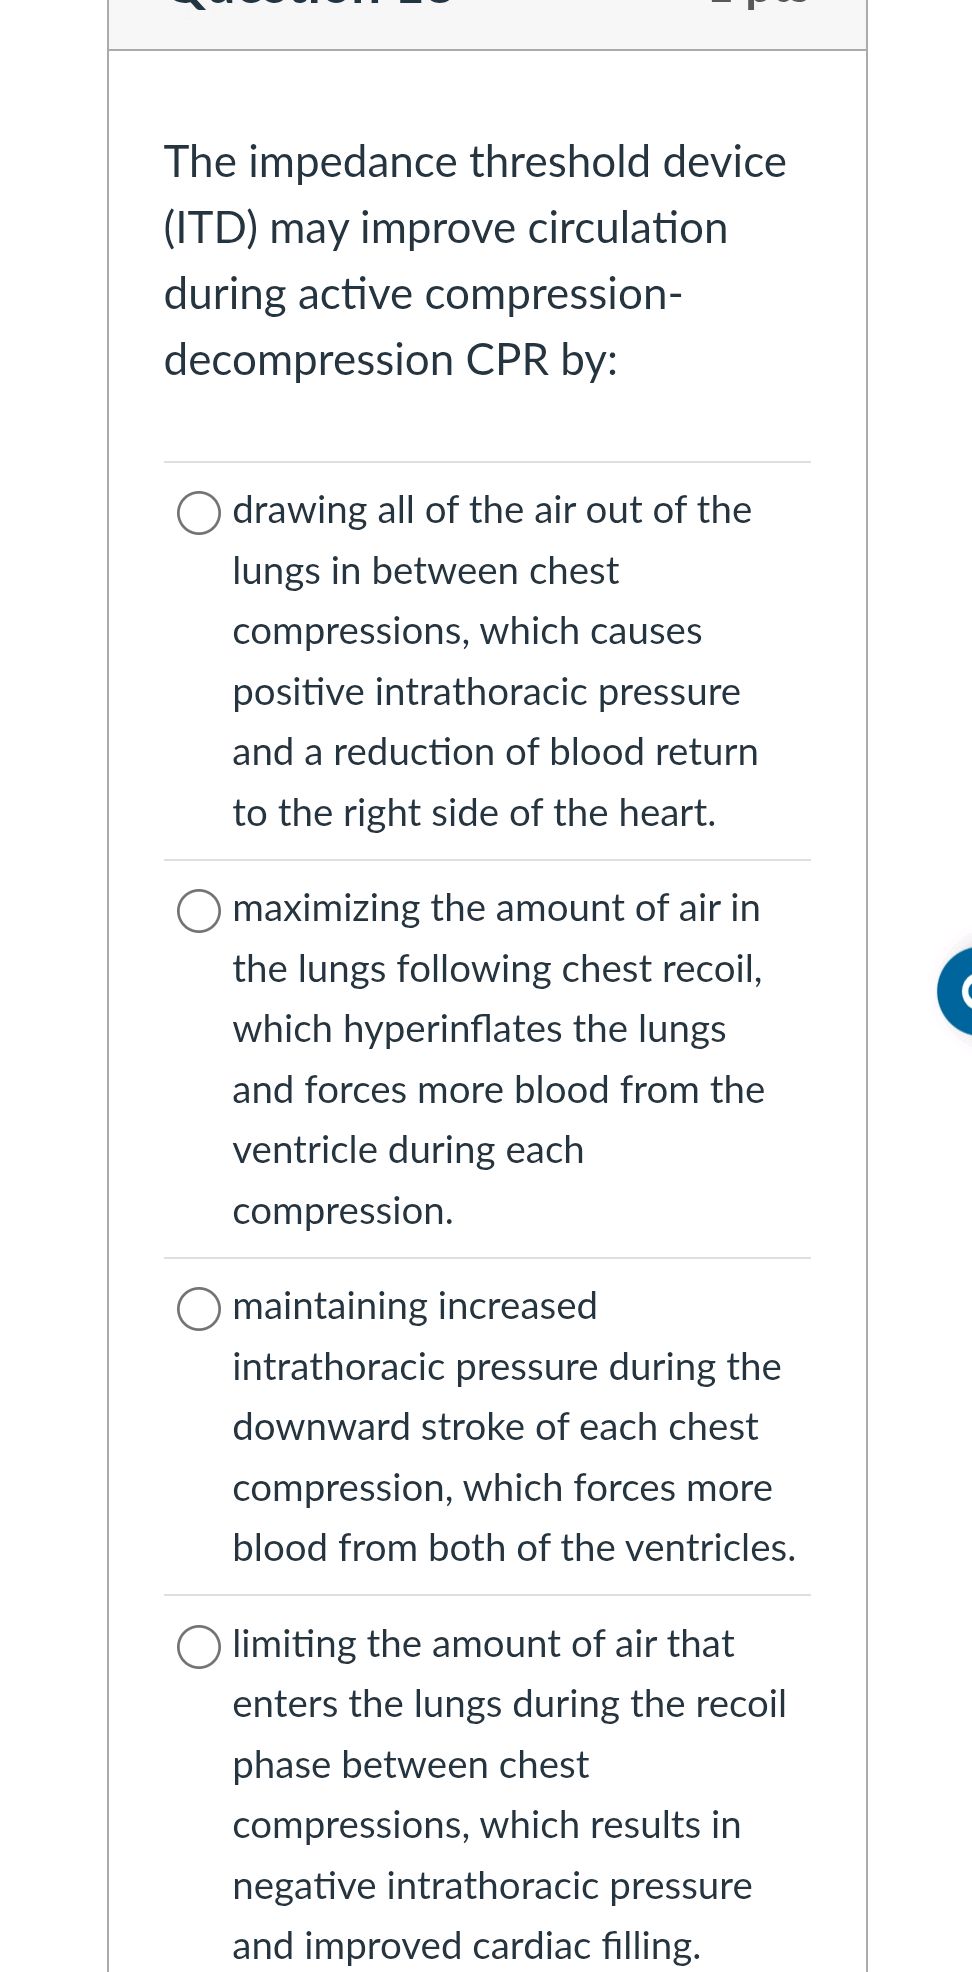Click the text 'which hyperinflates the lungs'
Viewport: 972px width, 1972px height.
coord(479,1029)
